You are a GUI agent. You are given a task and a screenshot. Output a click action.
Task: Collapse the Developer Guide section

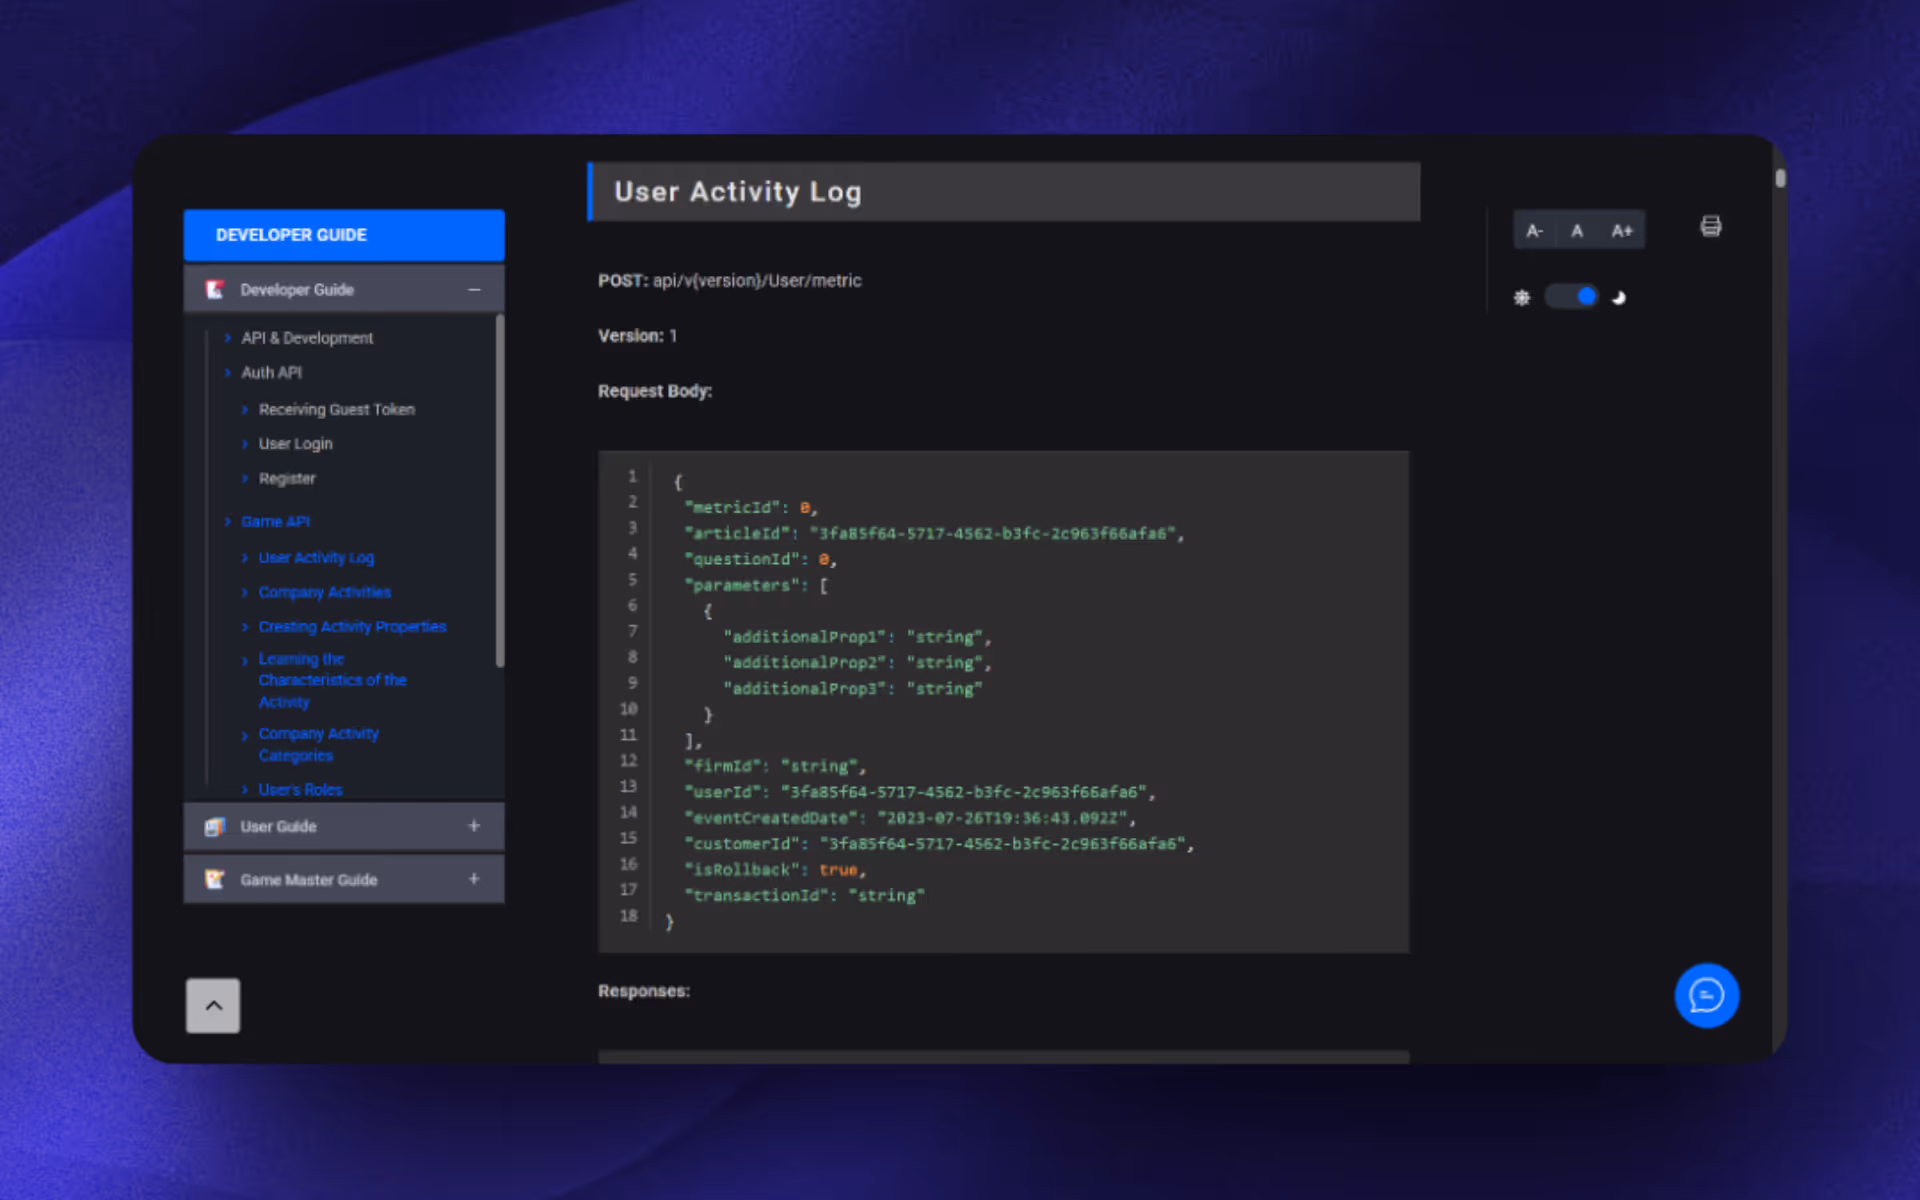pyautogui.click(x=474, y=289)
